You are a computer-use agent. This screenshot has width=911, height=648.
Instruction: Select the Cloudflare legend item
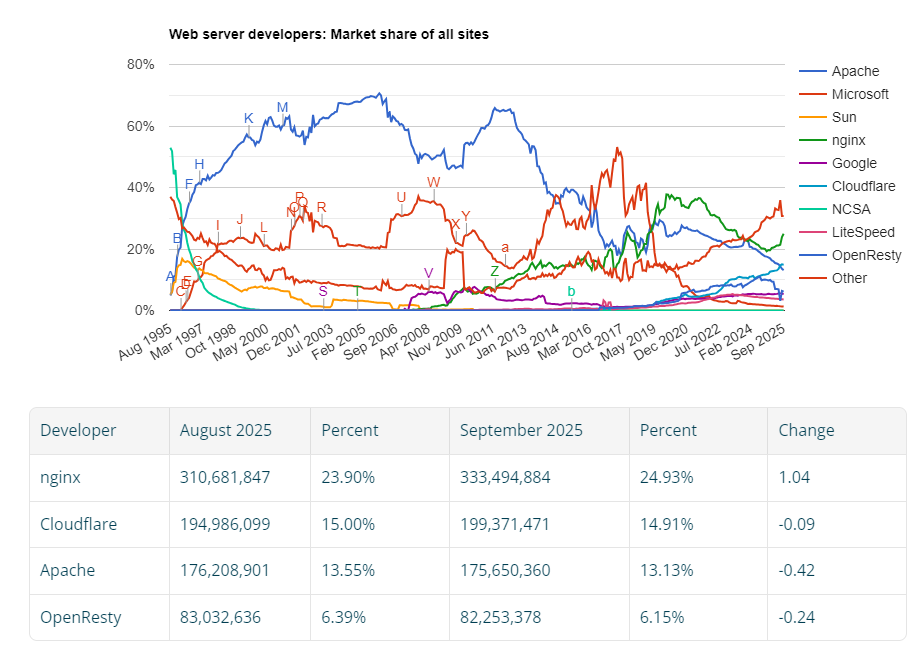pos(847,186)
